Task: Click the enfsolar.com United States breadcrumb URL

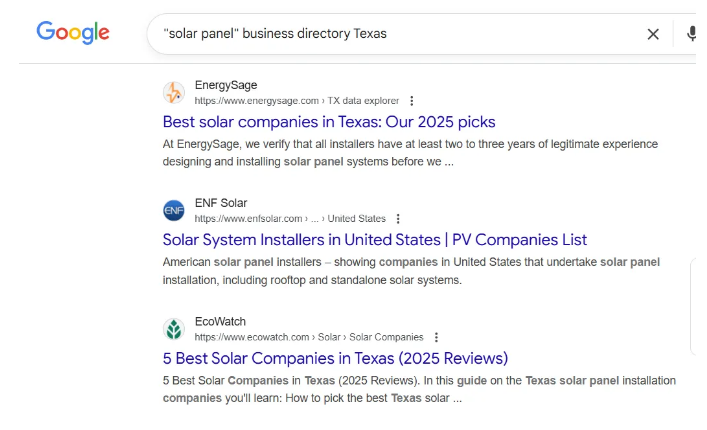Action: (x=289, y=219)
